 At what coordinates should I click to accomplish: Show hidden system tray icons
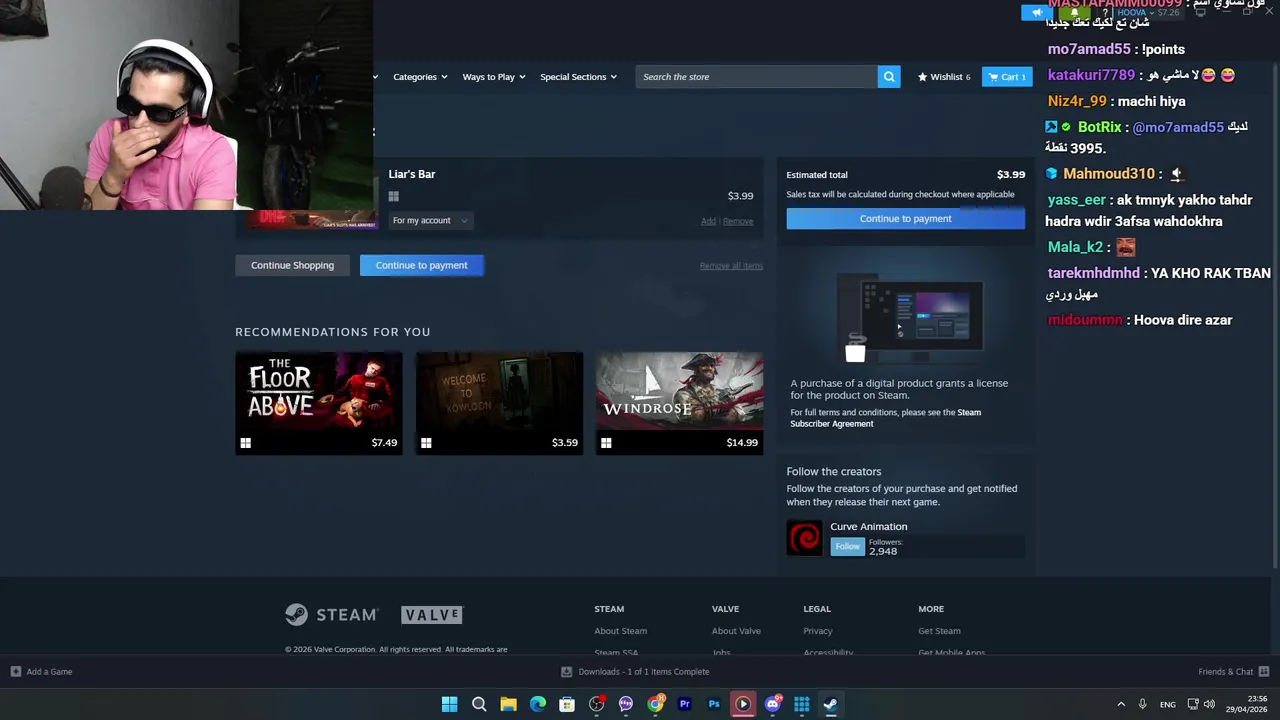(x=1121, y=704)
